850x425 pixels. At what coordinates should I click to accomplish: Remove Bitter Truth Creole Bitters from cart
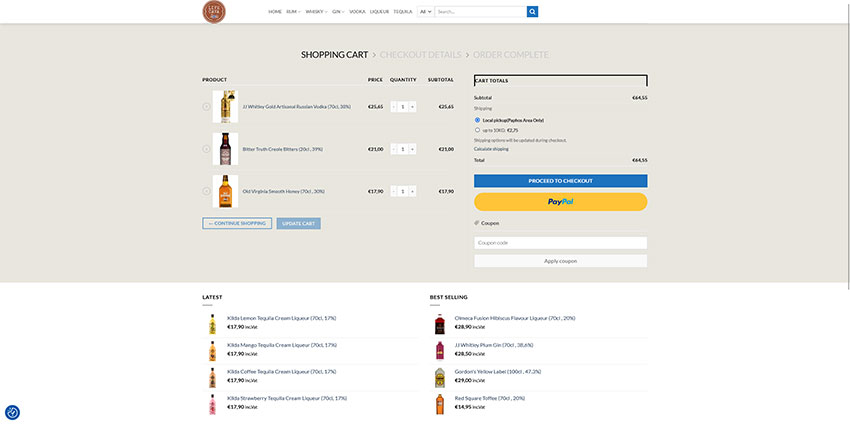click(x=206, y=149)
